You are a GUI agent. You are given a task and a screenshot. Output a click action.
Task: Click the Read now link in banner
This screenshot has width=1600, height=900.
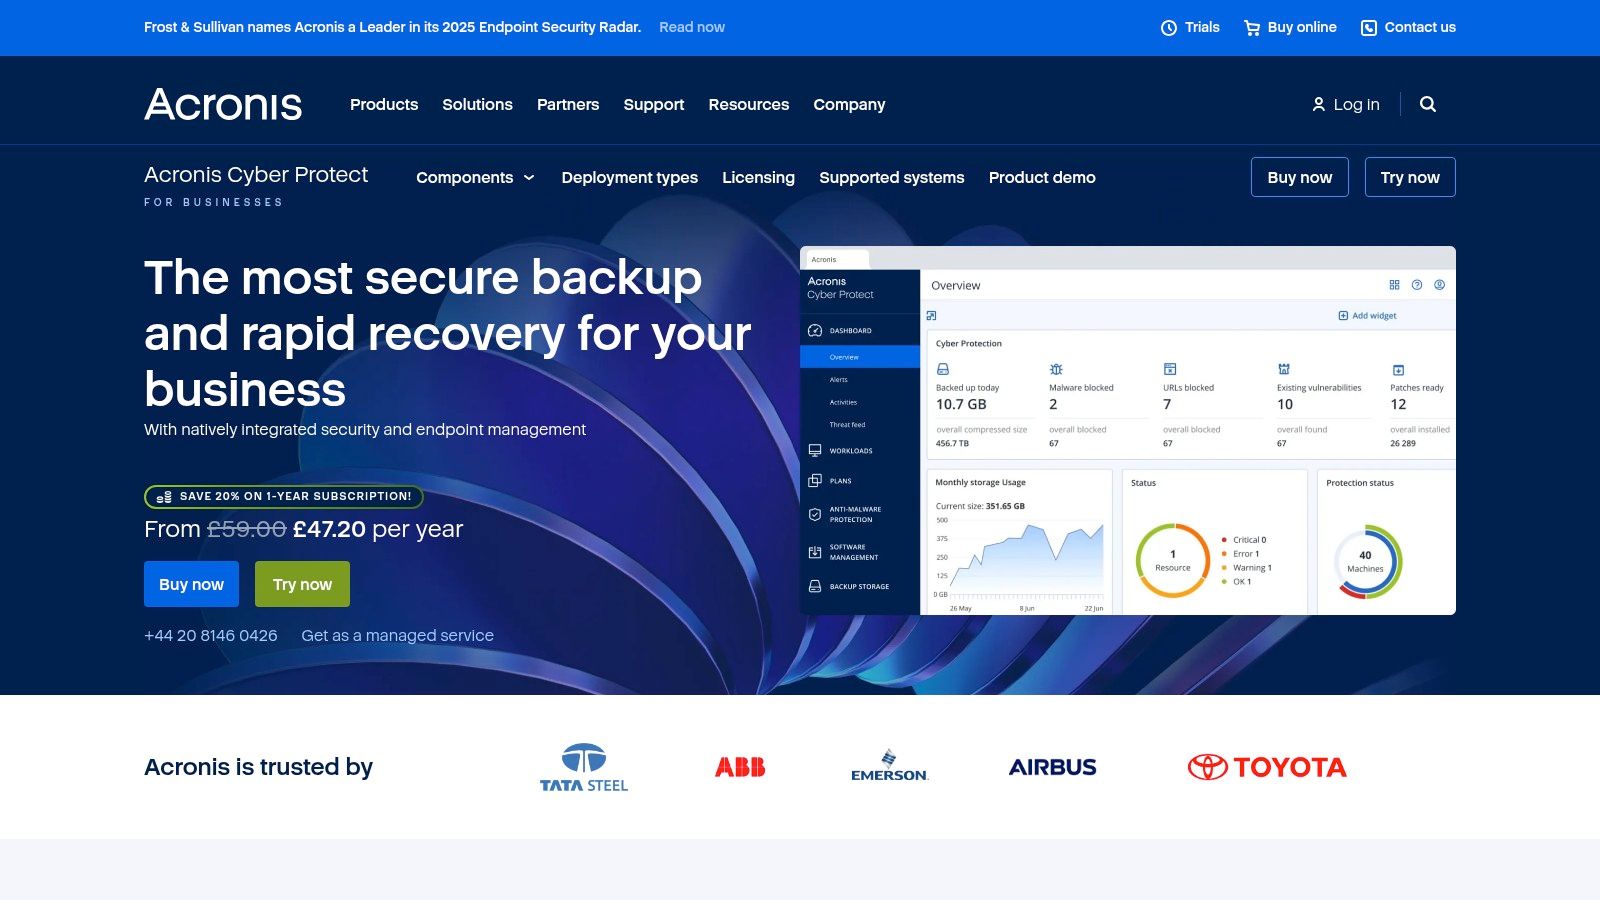point(692,27)
